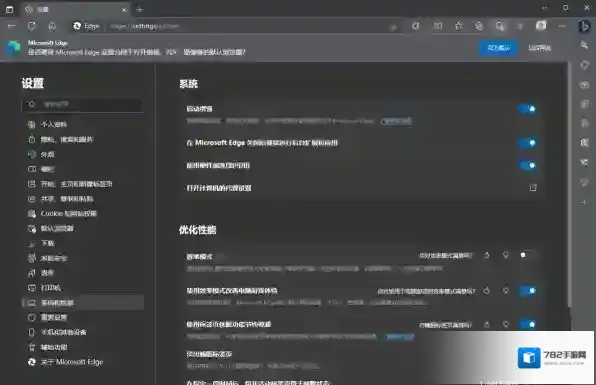Click the blue link under startup boost description
Screen dimensions: 596x385
pyautogui.click(x=396, y=122)
